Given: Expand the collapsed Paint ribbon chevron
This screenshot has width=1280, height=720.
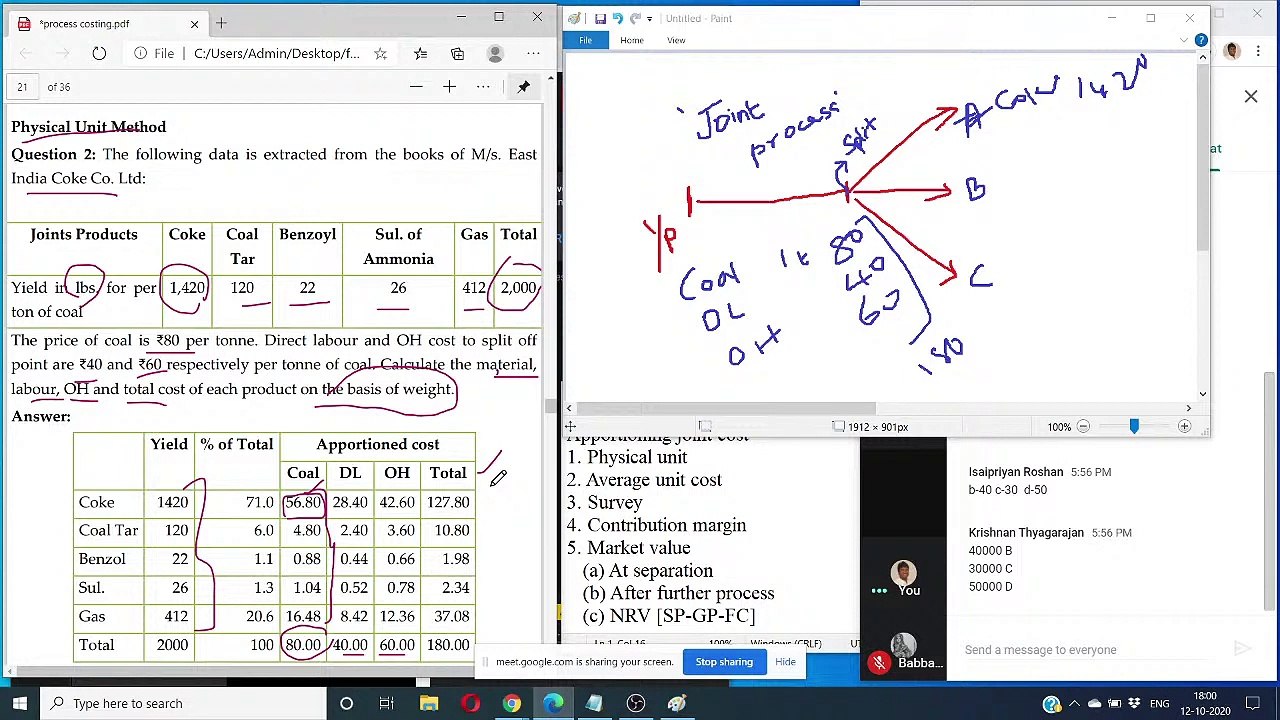Looking at the screenshot, I should click(1185, 40).
